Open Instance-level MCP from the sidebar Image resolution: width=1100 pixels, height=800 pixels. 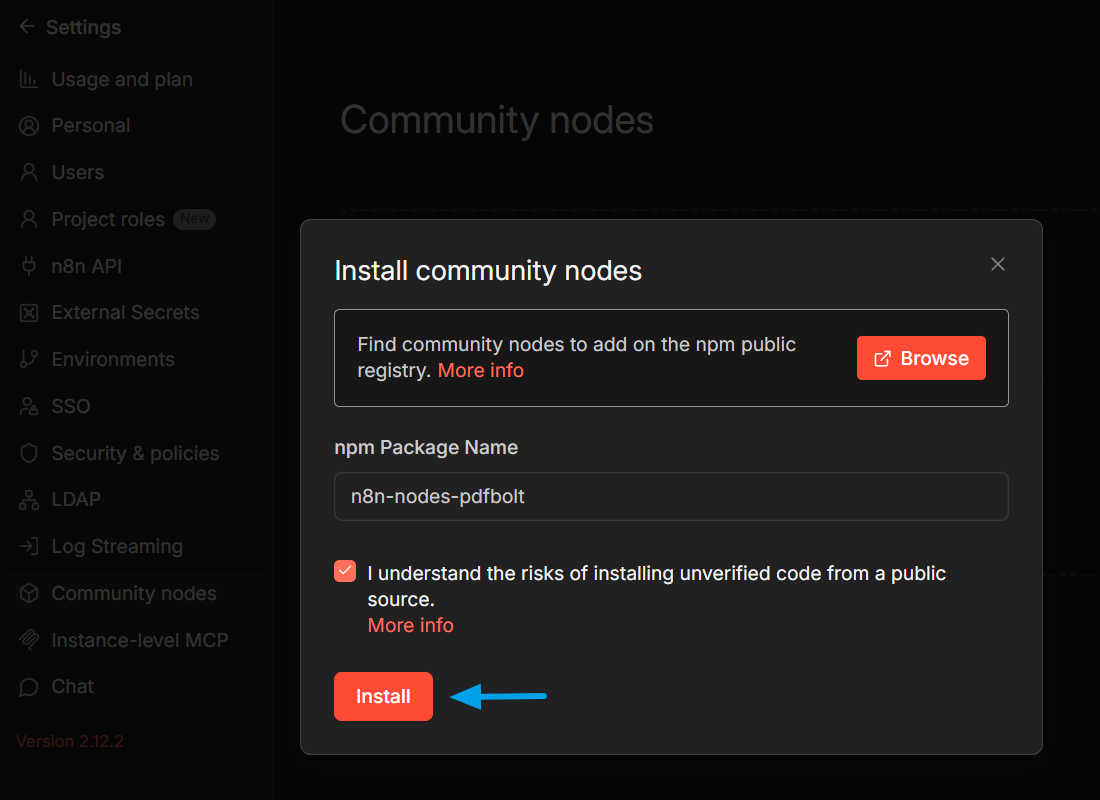pyautogui.click(x=140, y=640)
